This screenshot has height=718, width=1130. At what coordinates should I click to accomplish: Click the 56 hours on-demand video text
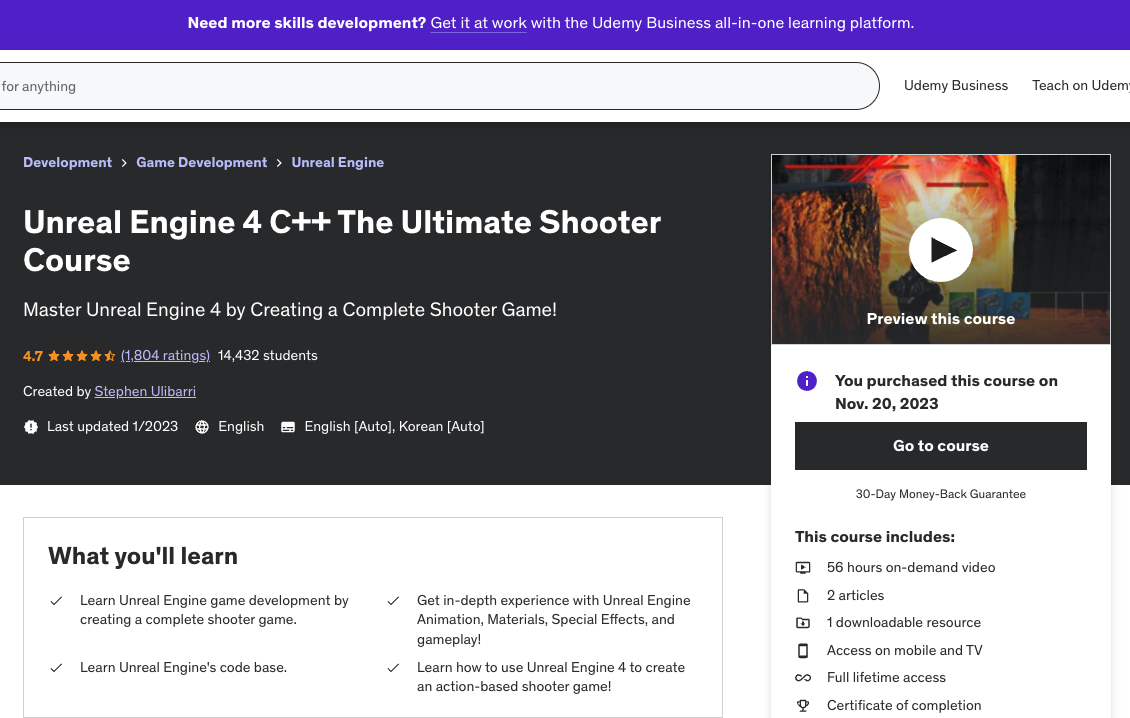[911, 567]
